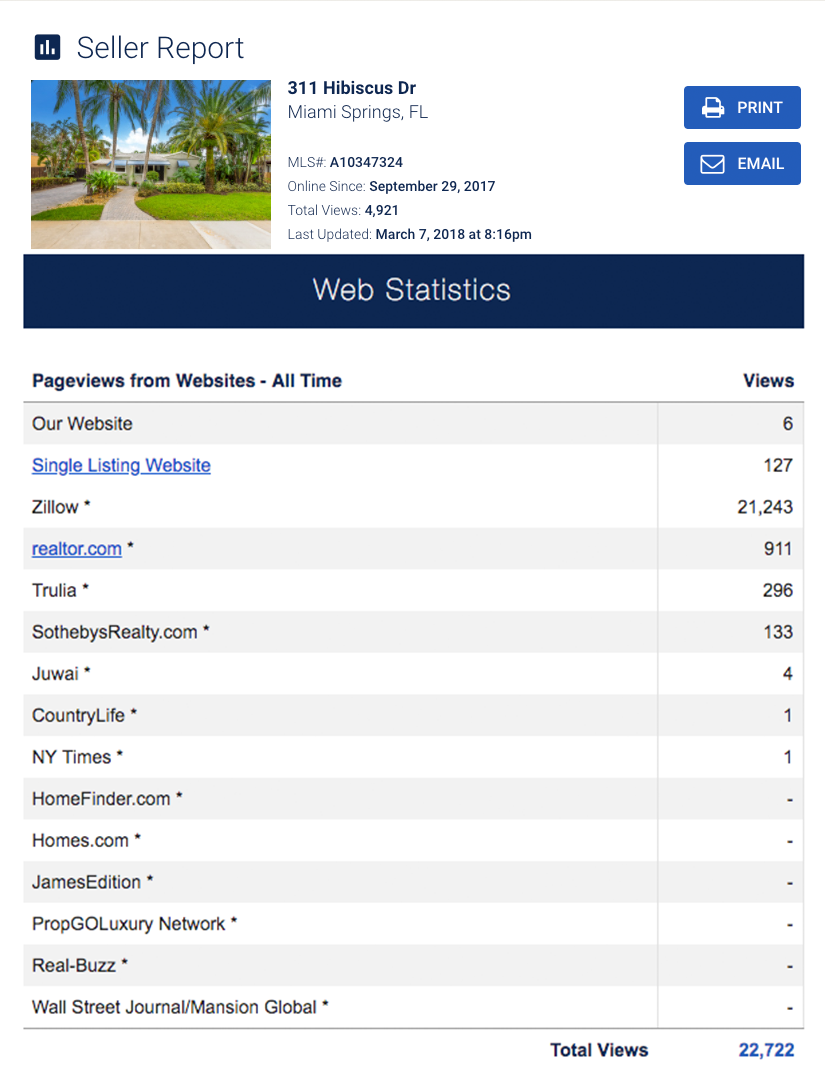
Task: Click the Trulia views value 296
Action: 778,590
